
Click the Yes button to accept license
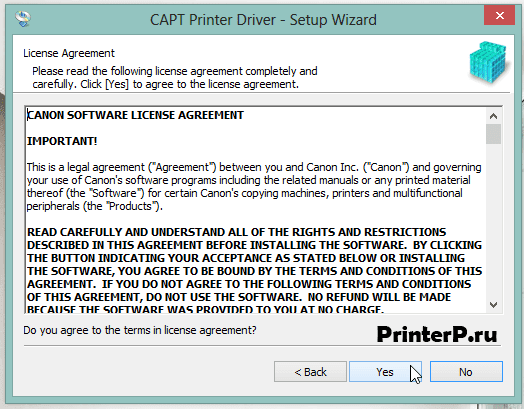coord(385,371)
